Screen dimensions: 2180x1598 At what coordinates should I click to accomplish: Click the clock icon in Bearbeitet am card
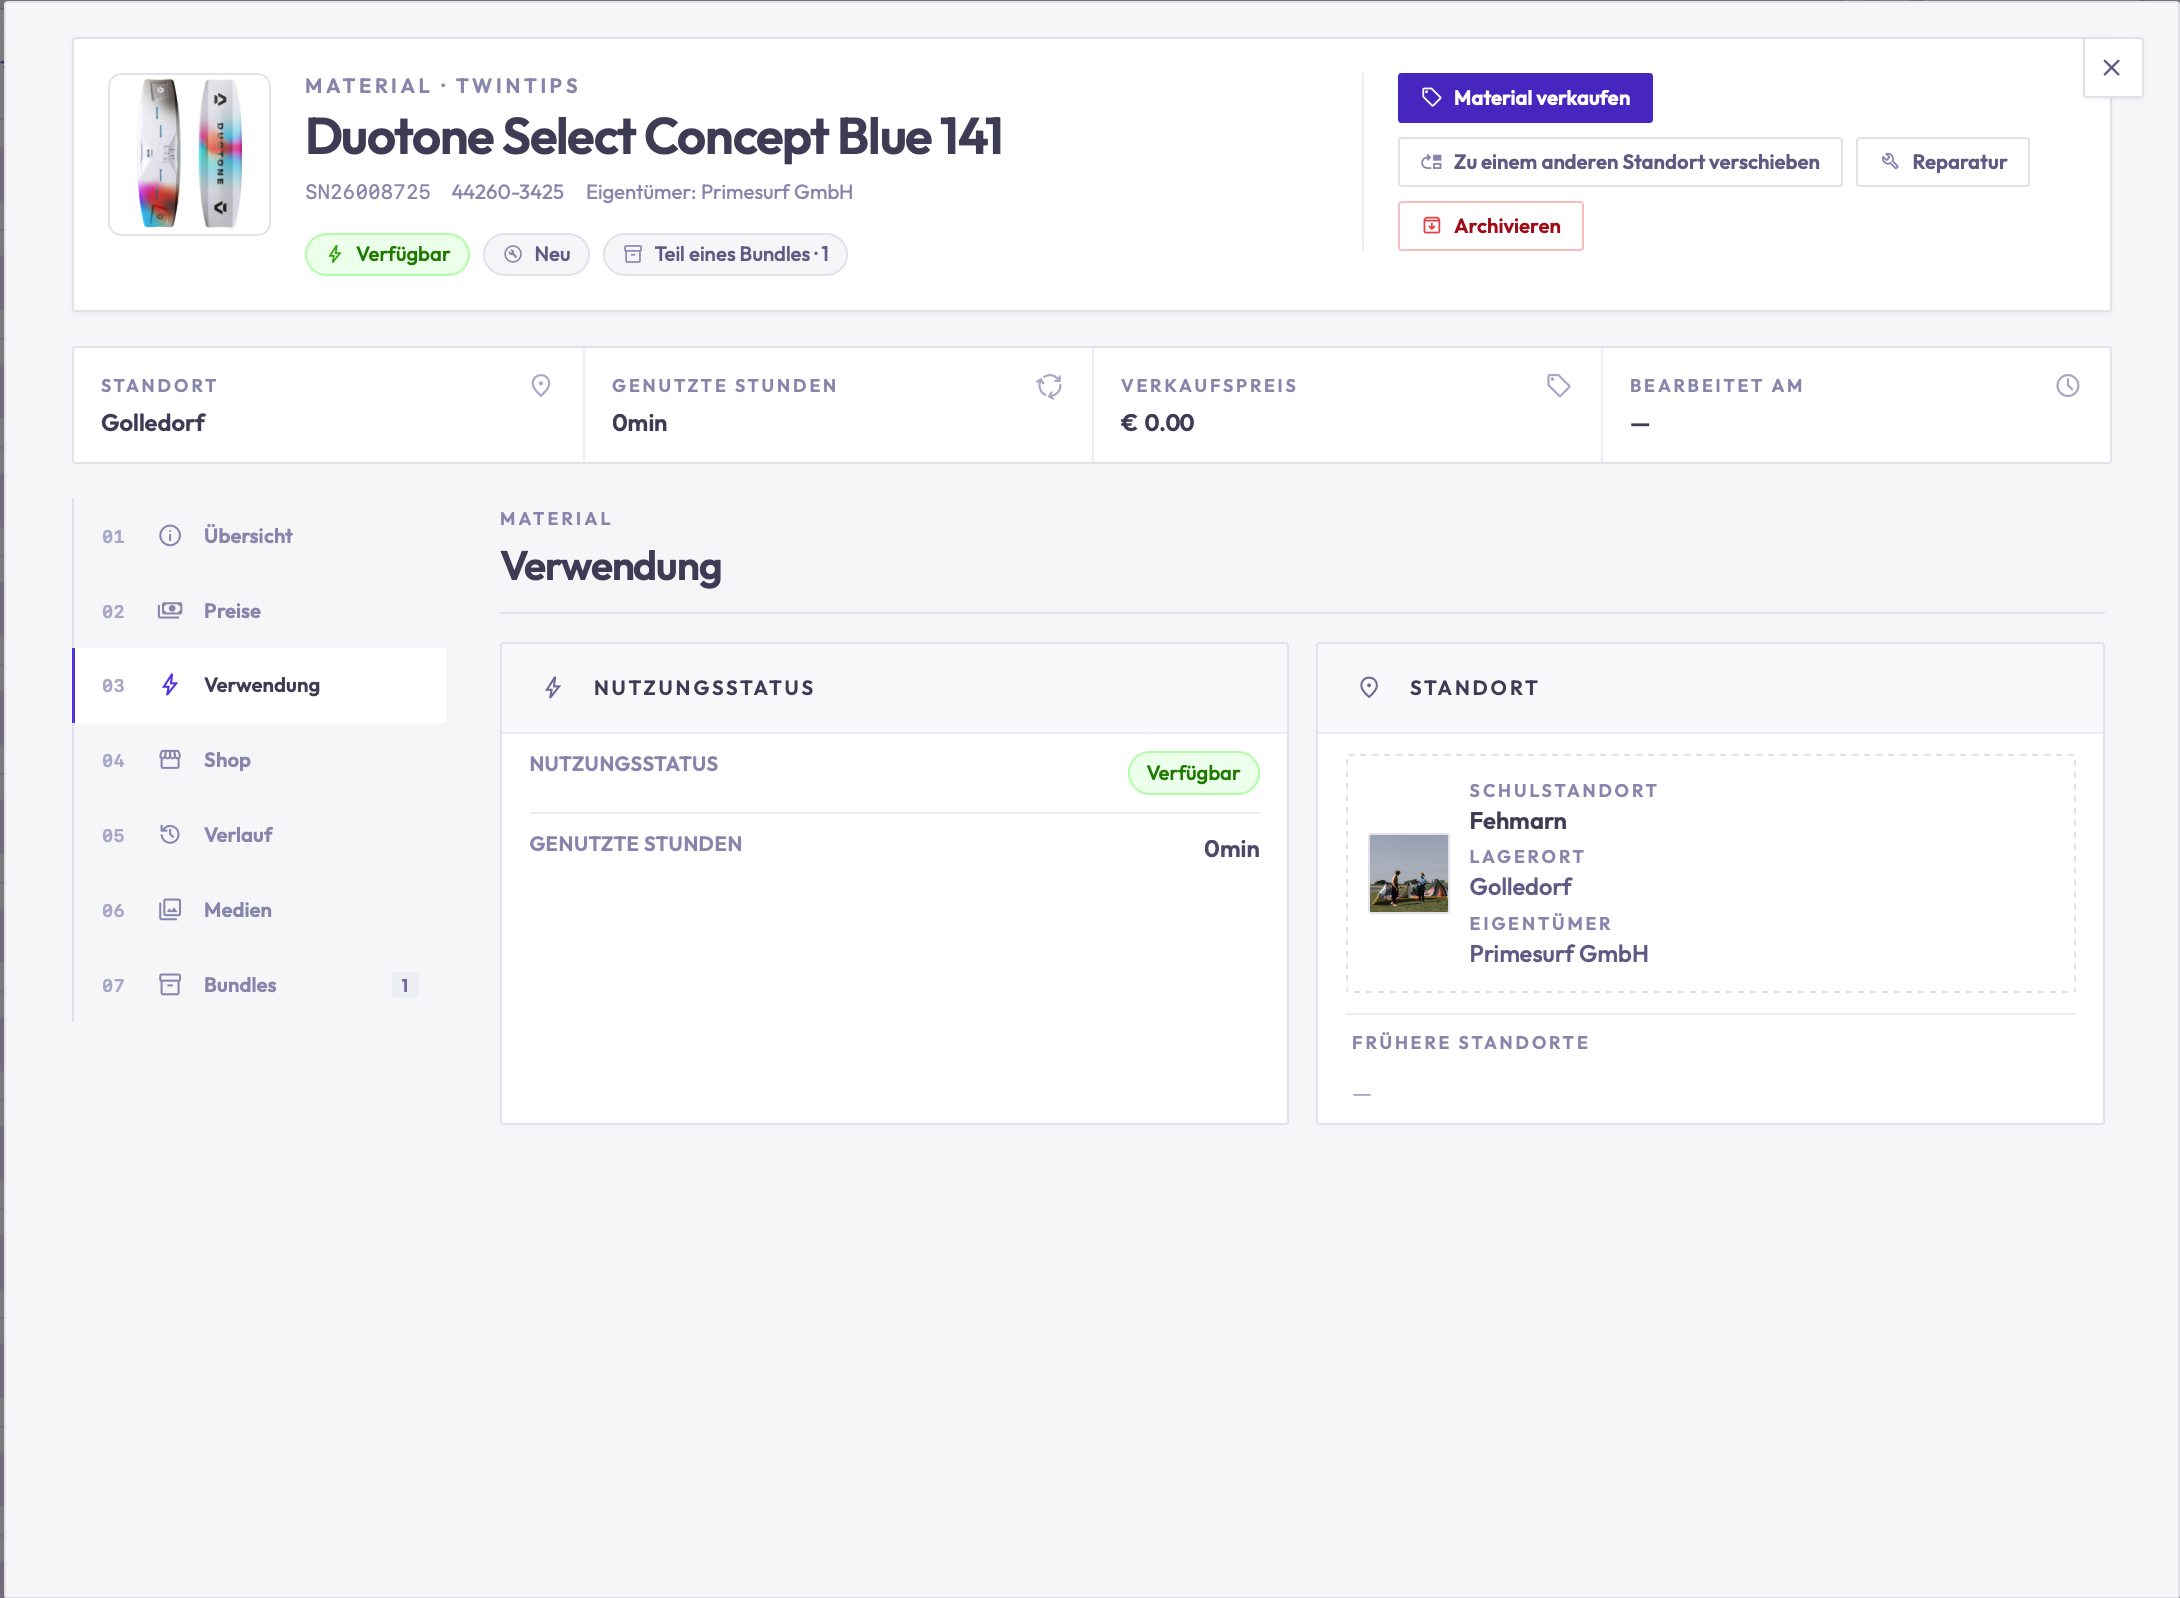tap(2068, 386)
